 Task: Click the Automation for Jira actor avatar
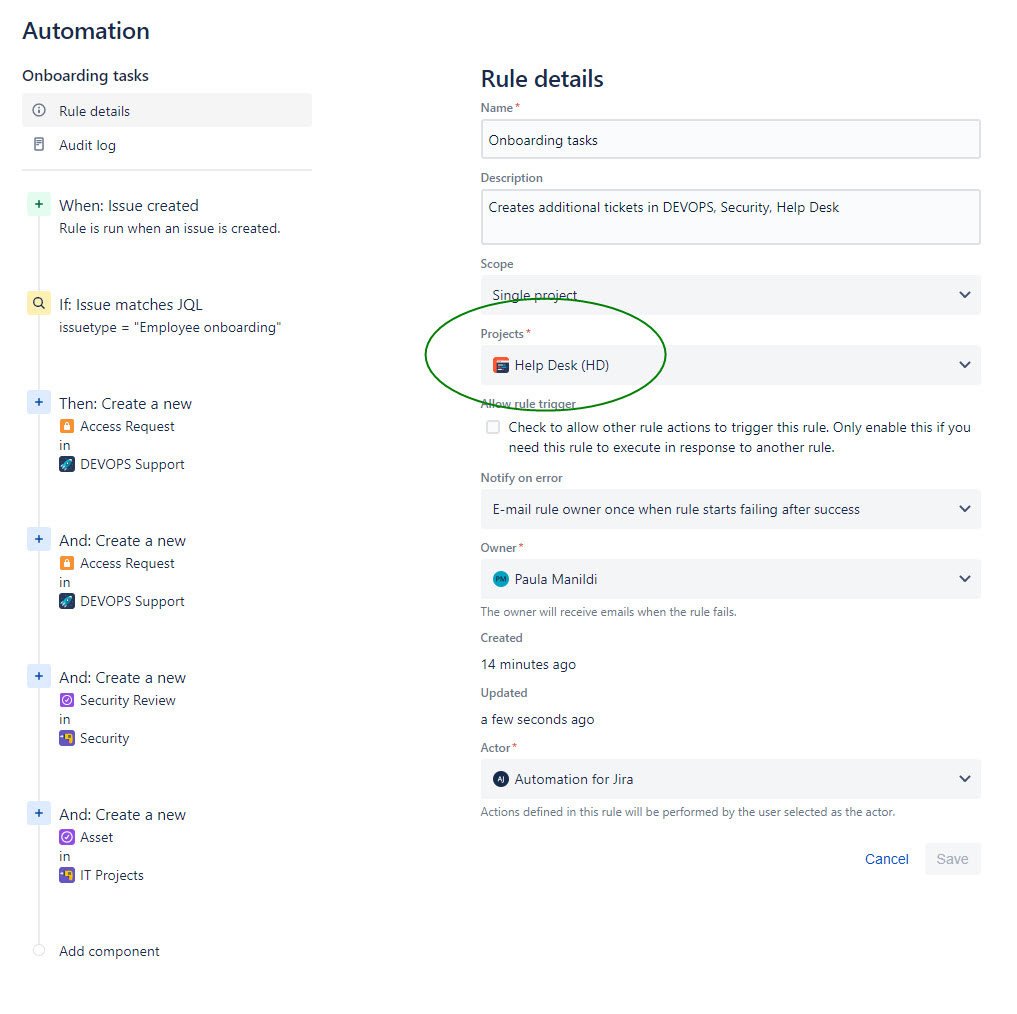(501, 779)
